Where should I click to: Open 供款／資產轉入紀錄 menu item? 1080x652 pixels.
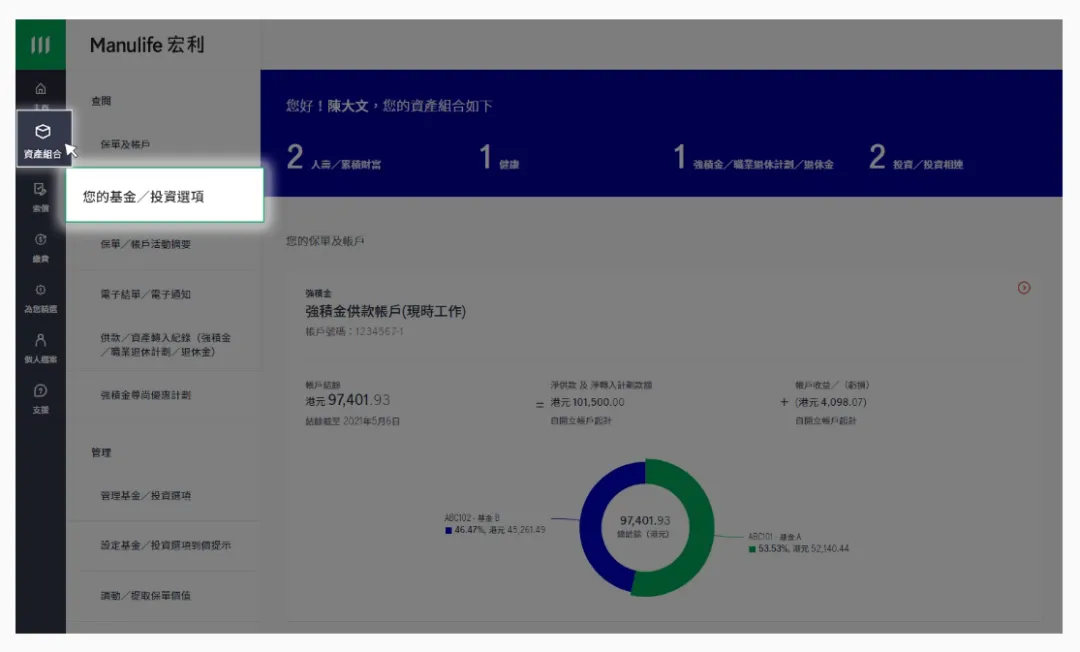click(165, 344)
